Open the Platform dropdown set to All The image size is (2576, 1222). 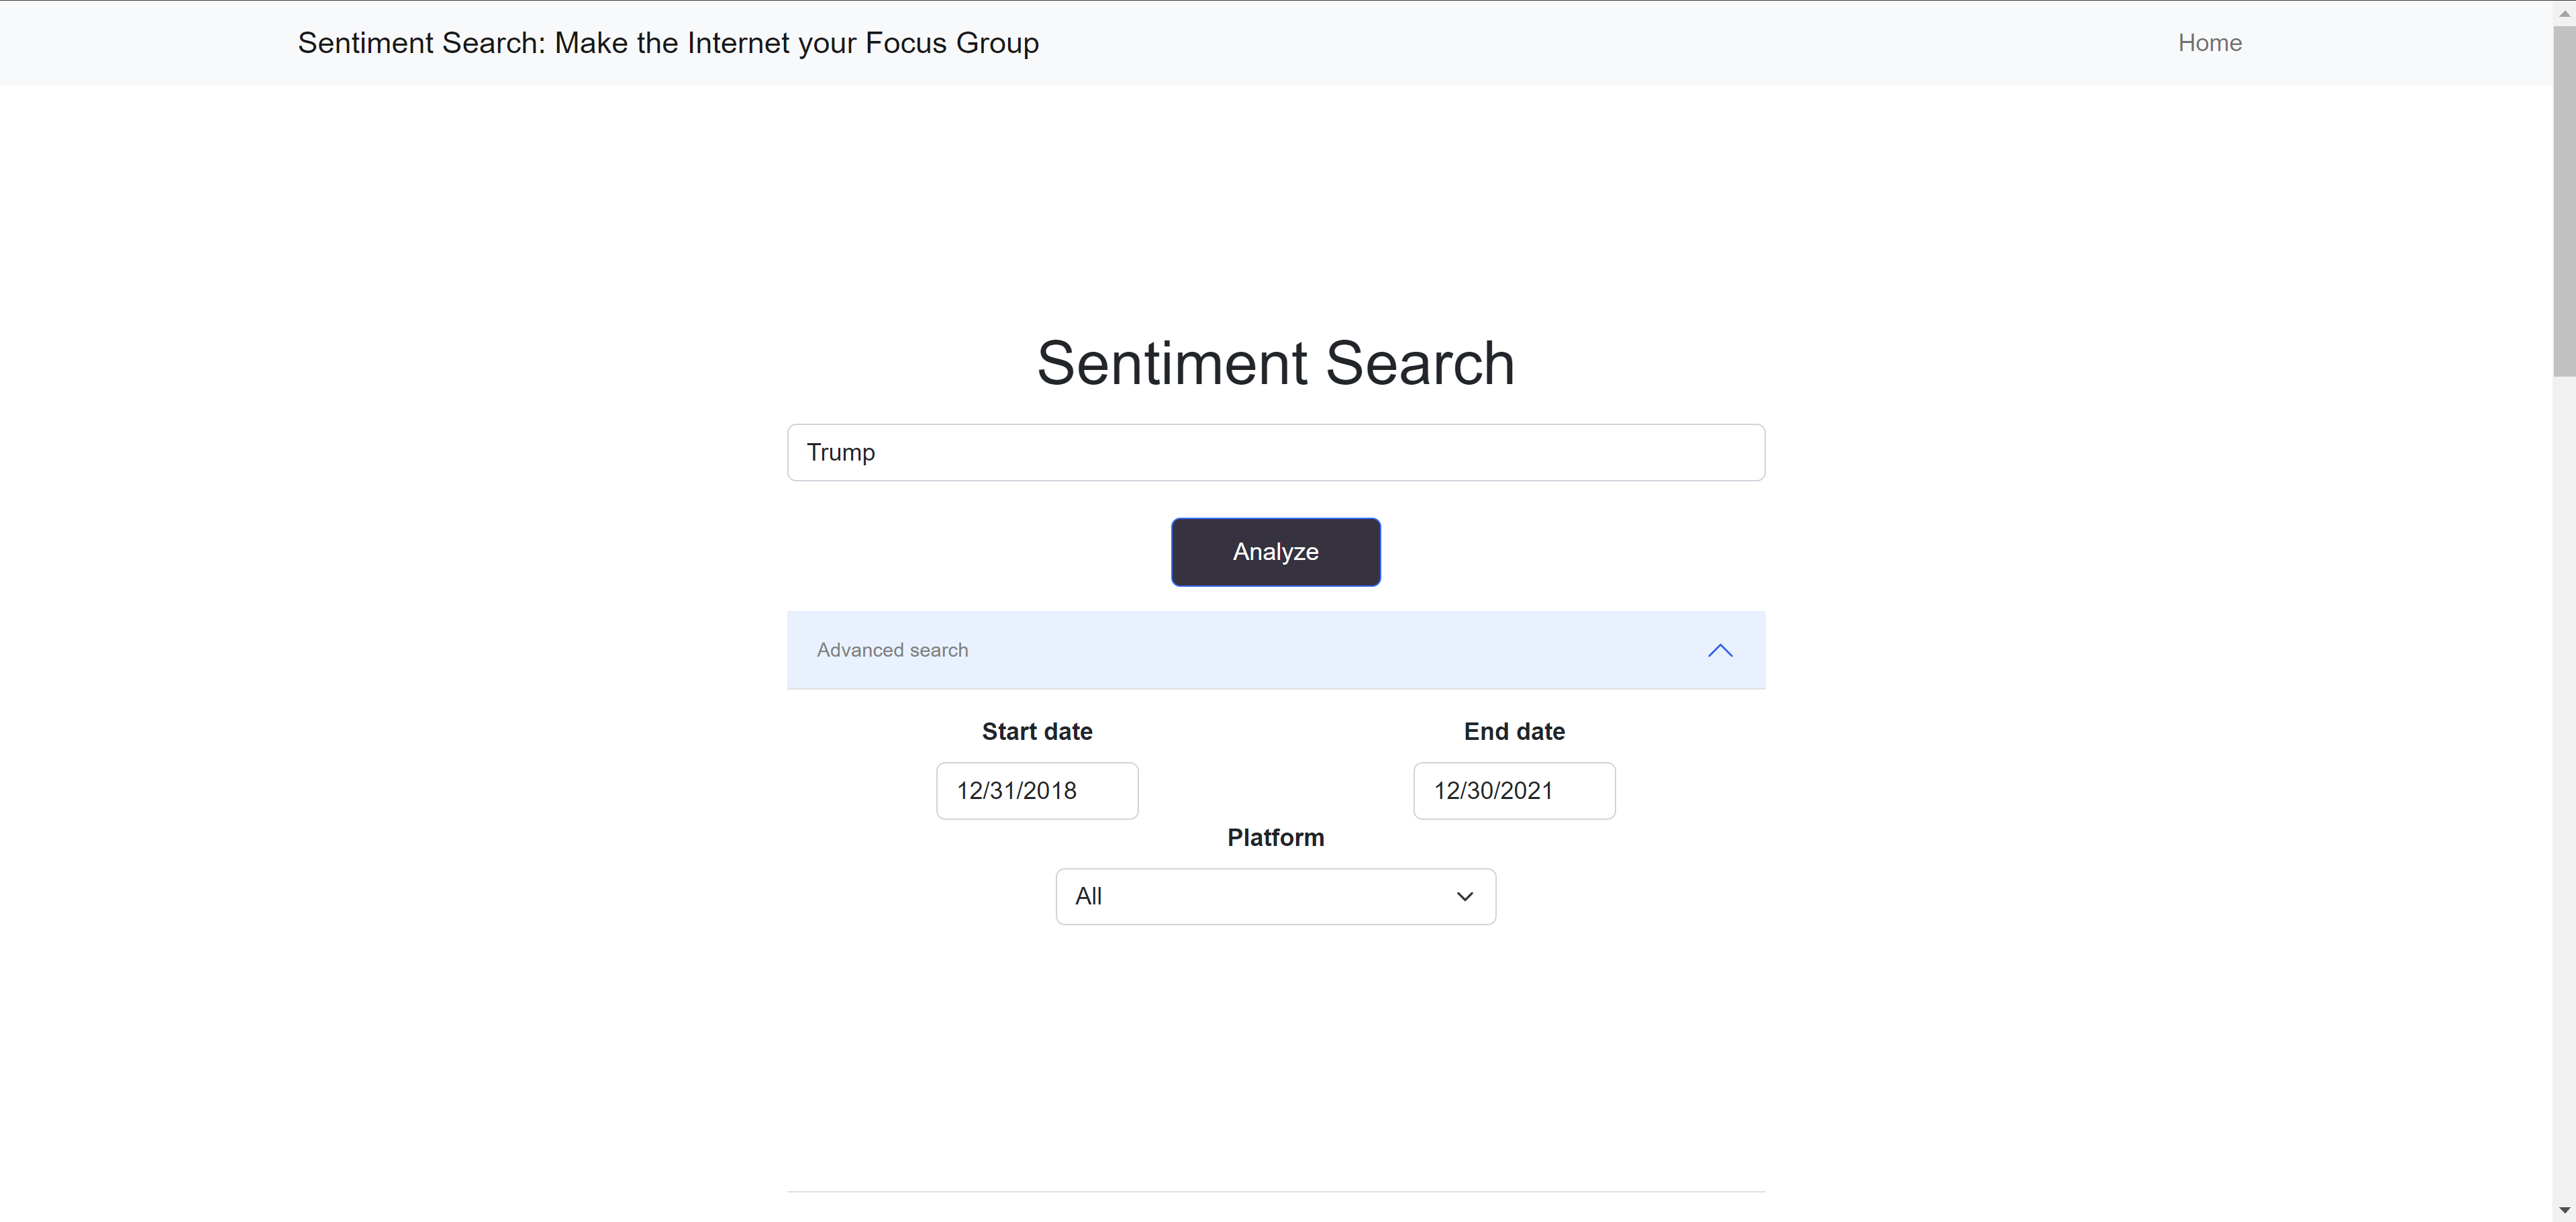[x=1275, y=897]
